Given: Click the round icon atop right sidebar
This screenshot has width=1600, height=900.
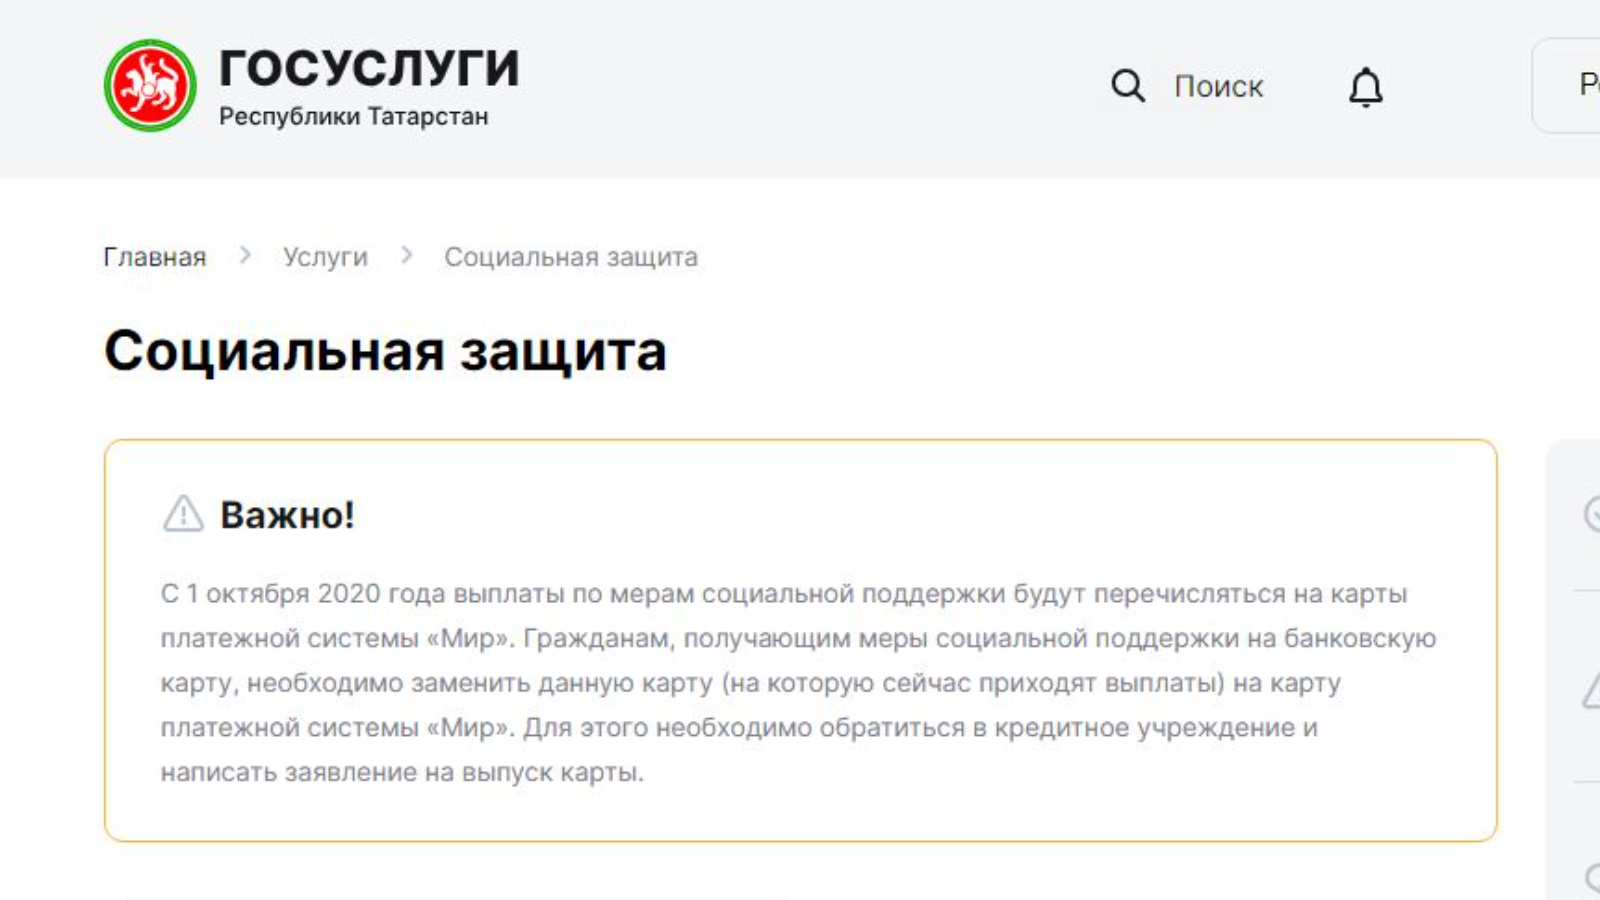Looking at the screenshot, I should click(1592, 514).
